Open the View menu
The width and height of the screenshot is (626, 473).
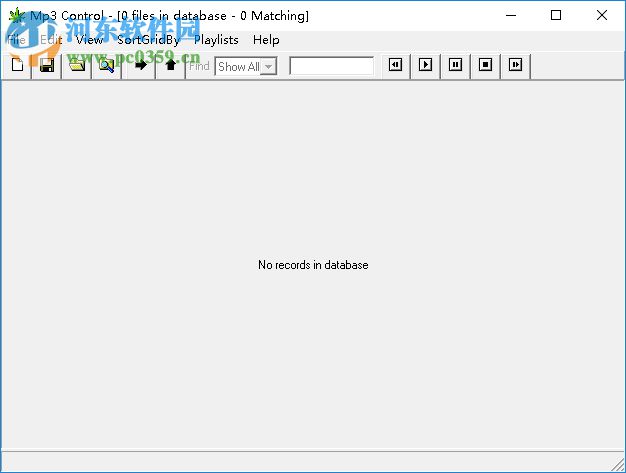pyautogui.click(x=89, y=40)
